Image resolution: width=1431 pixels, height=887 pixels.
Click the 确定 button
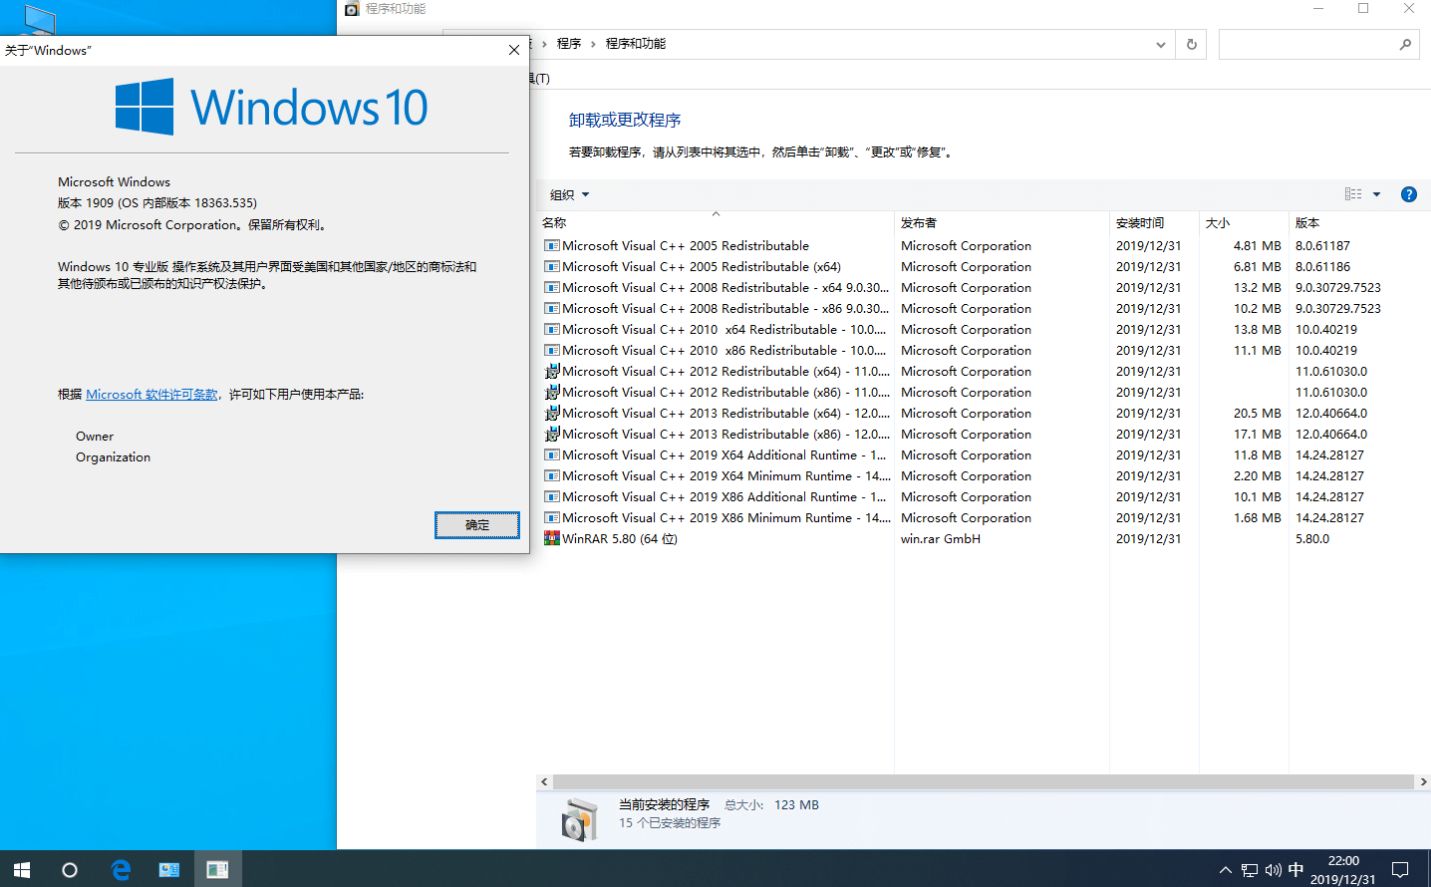pos(477,525)
